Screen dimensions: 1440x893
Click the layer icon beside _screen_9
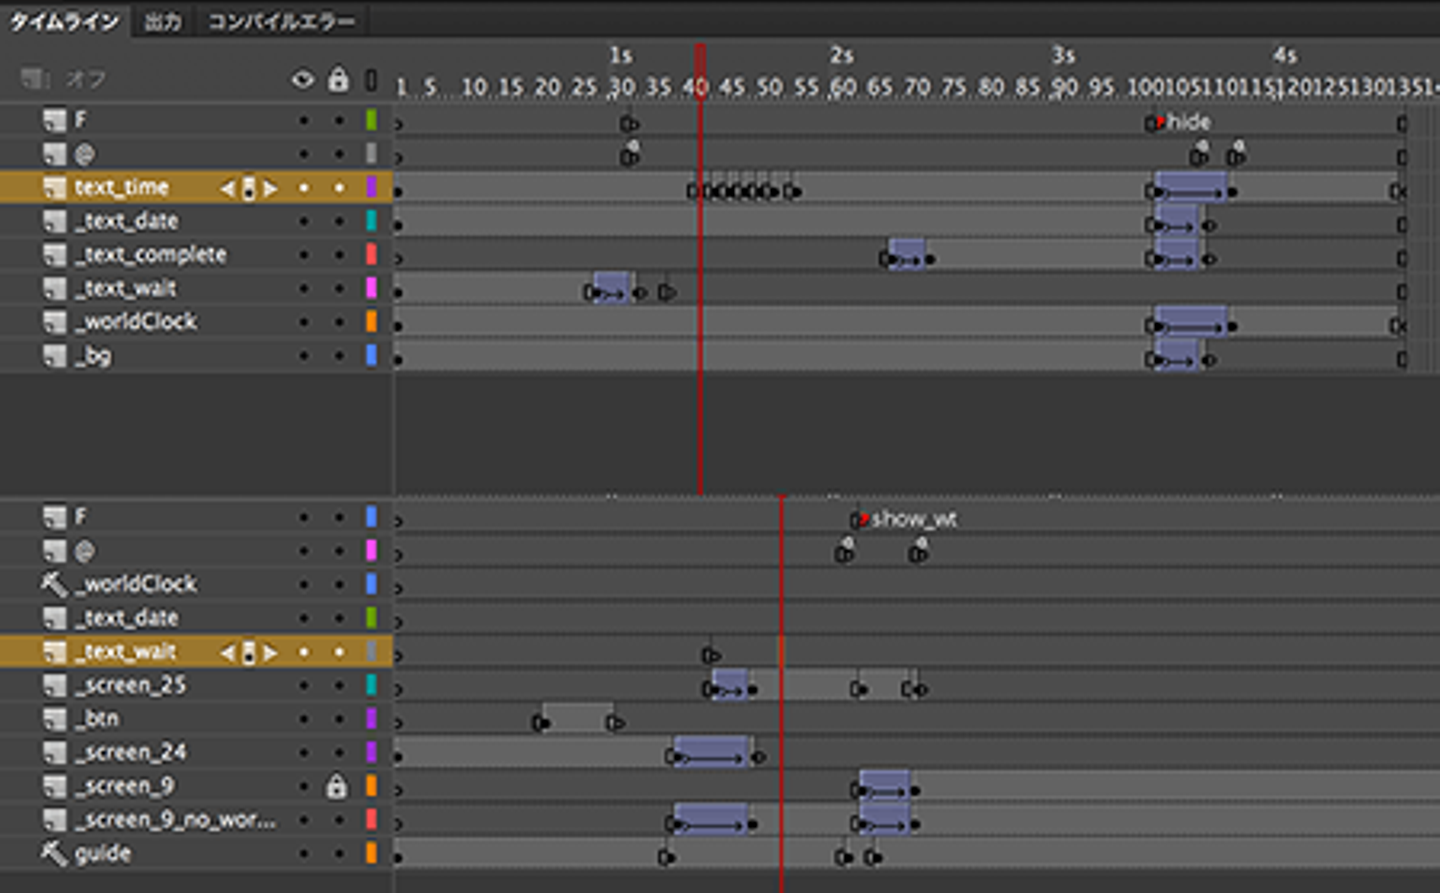[54, 787]
